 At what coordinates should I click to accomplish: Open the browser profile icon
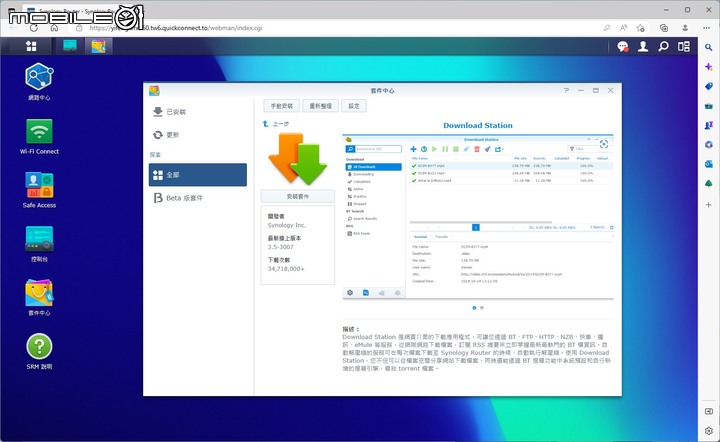[x=685, y=28]
